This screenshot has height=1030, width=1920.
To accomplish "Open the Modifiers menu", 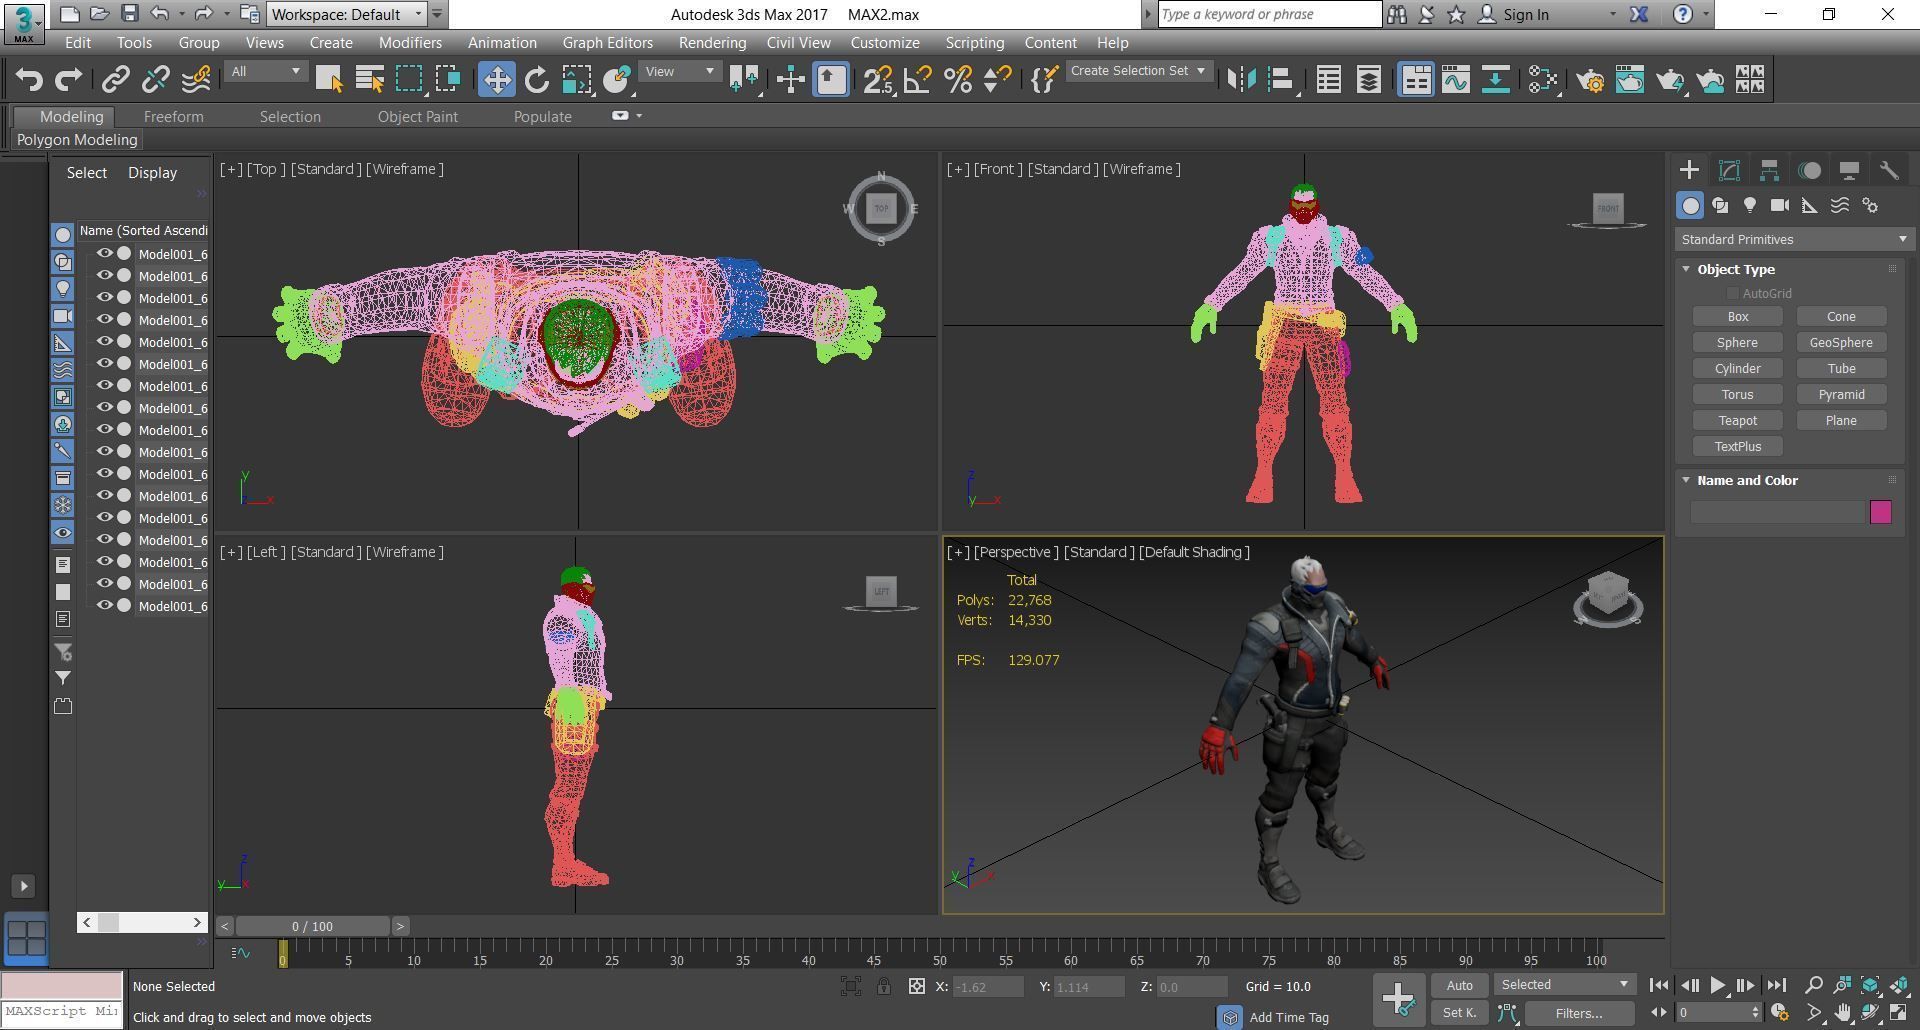I will click(x=410, y=43).
